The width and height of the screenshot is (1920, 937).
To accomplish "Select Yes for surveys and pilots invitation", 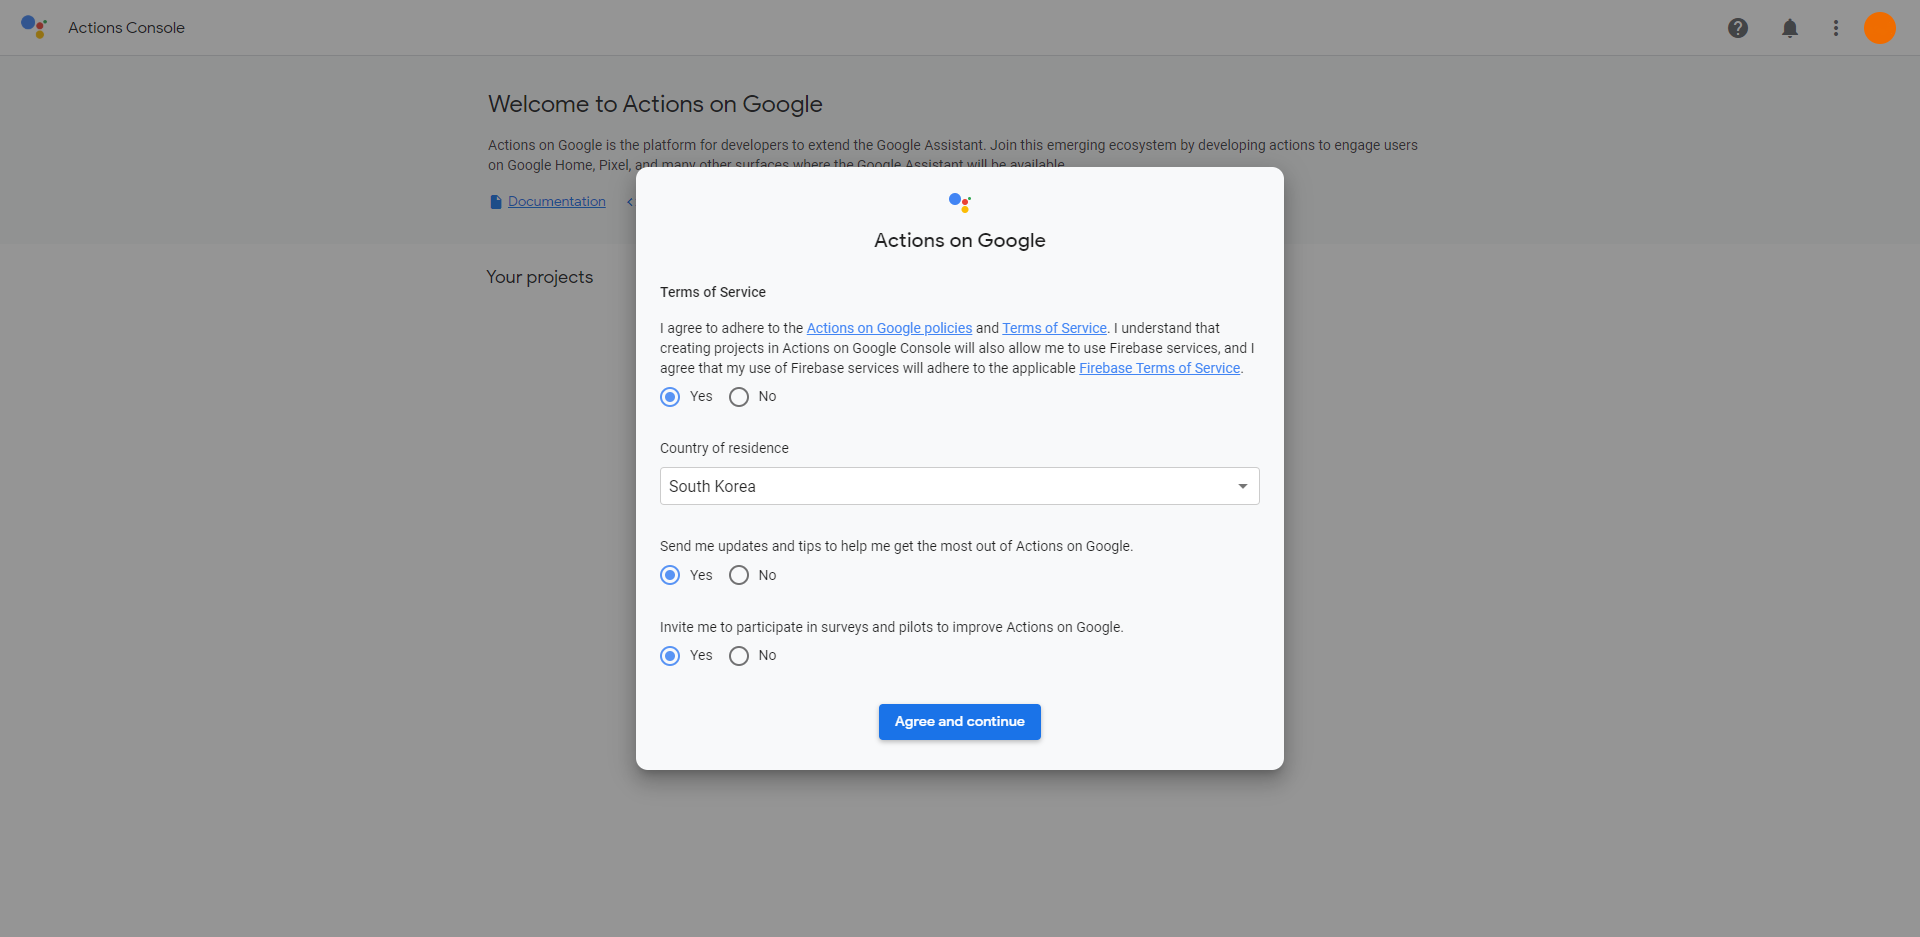I will [x=670, y=656].
